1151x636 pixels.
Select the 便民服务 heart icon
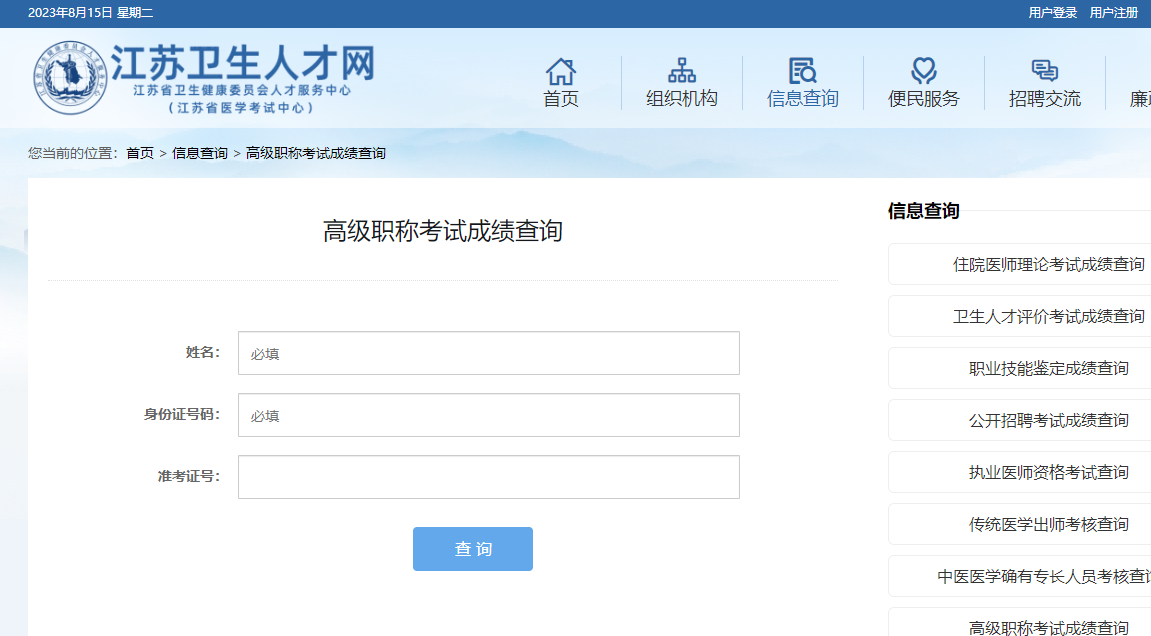[923, 72]
